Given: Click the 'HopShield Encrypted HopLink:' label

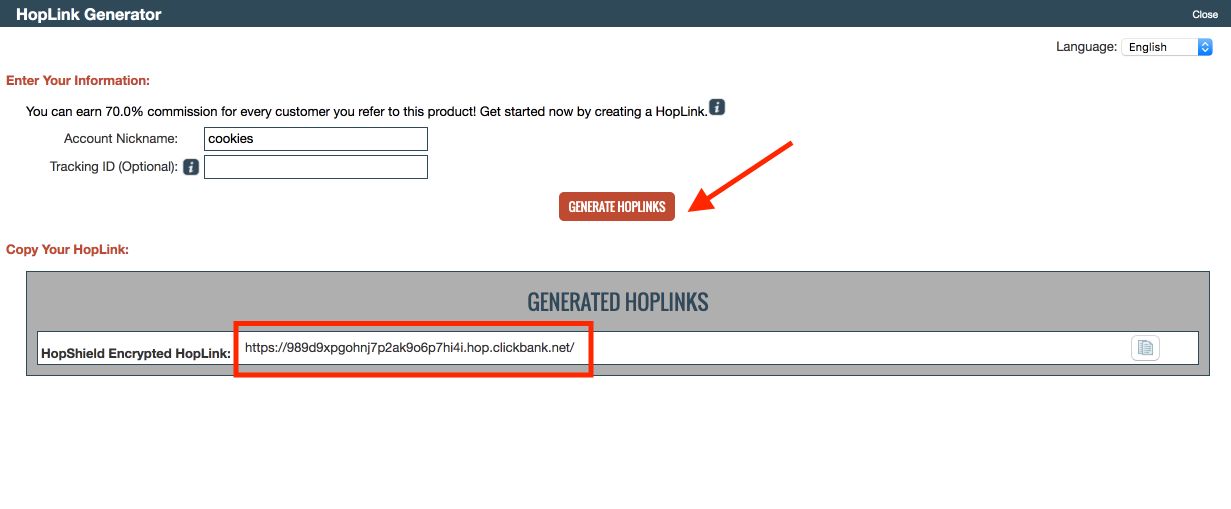Looking at the screenshot, I should (136, 353).
